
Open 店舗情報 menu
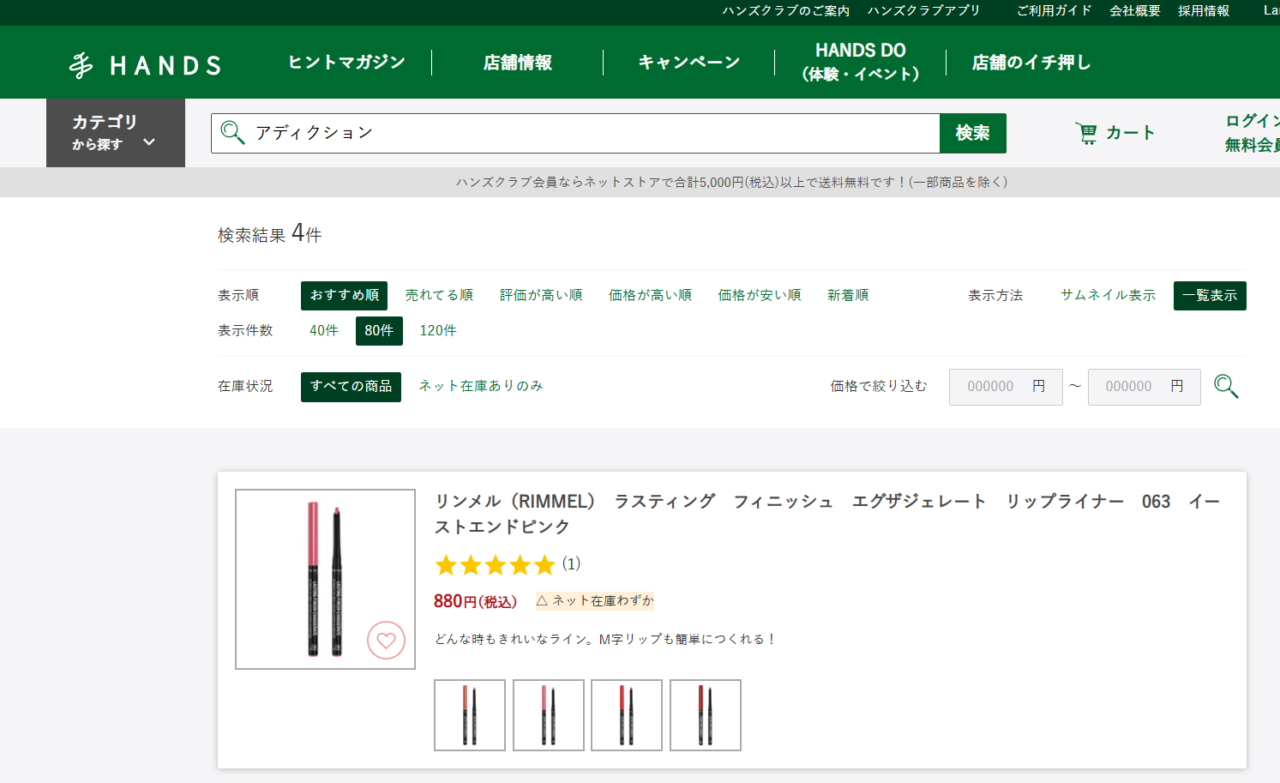click(517, 62)
